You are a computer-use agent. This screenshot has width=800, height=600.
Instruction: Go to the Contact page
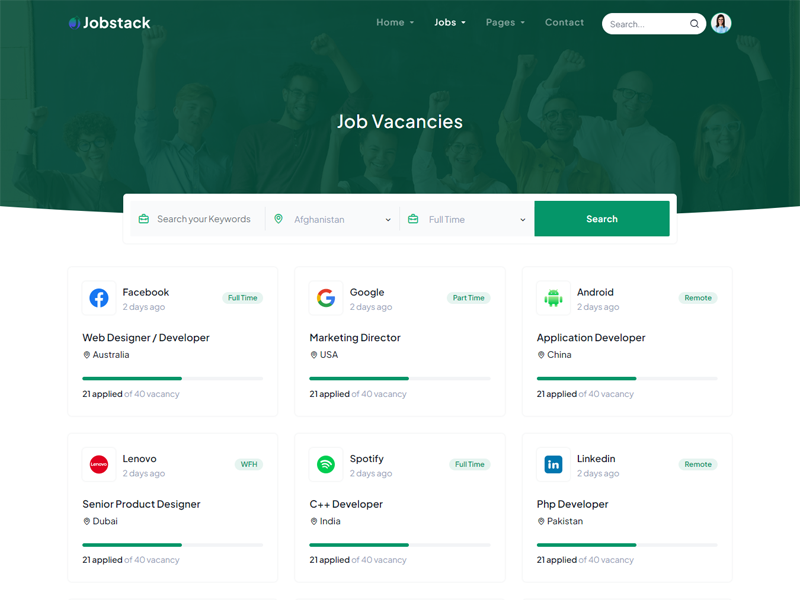[x=564, y=22]
